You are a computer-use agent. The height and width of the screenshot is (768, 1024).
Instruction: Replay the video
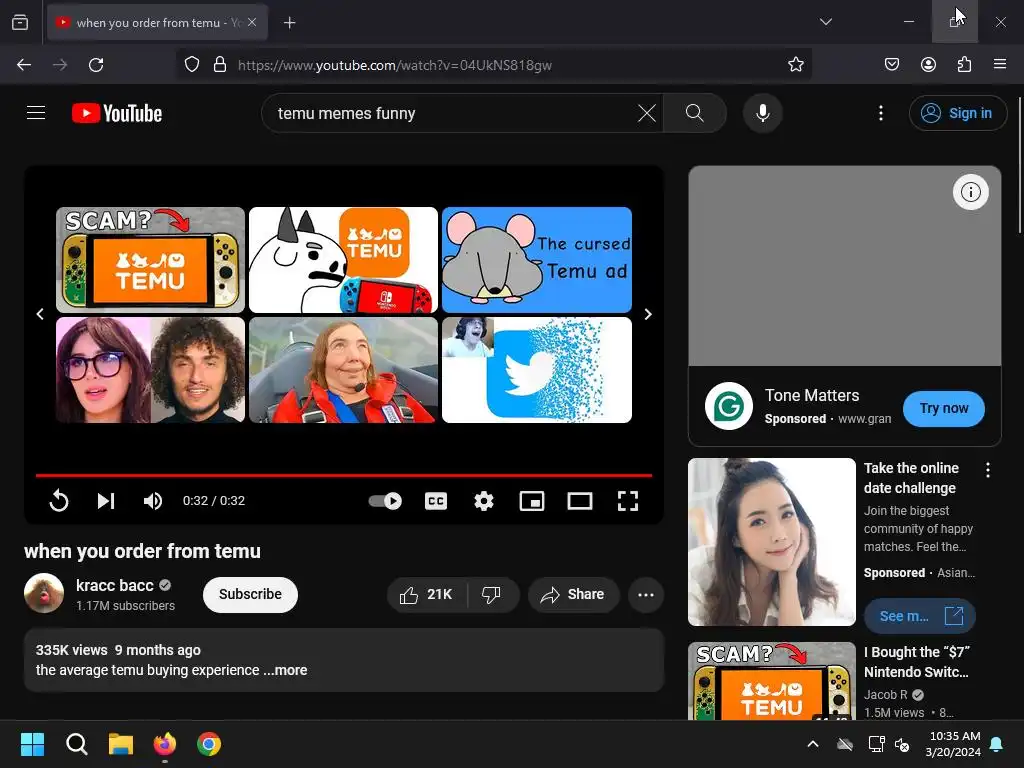pyautogui.click(x=59, y=501)
